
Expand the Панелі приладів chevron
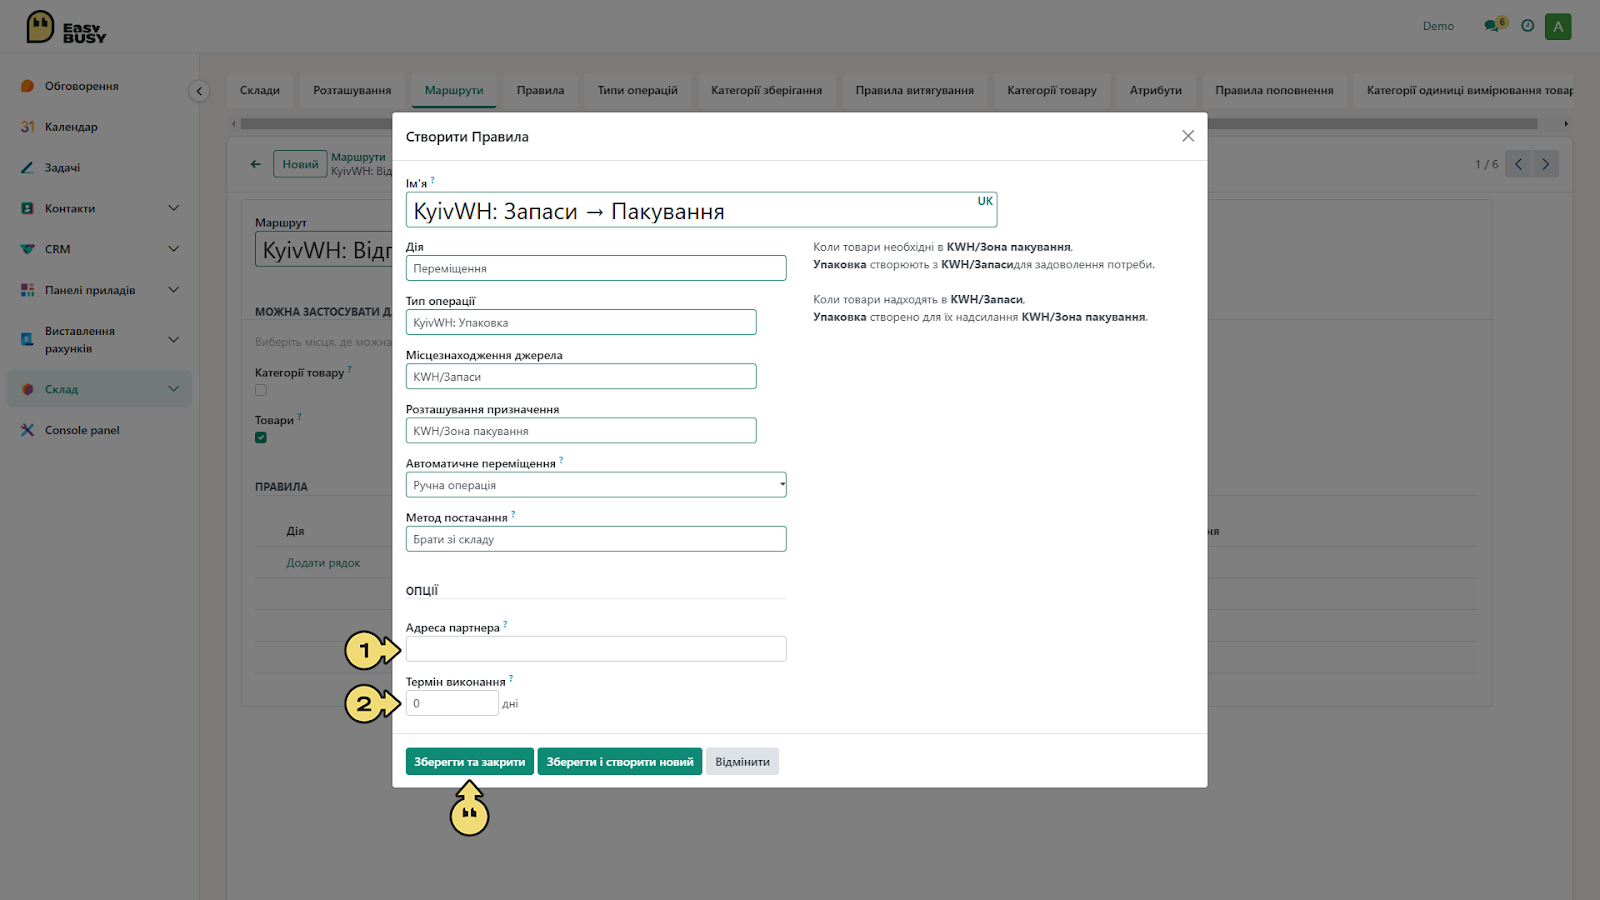coord(174,290)
